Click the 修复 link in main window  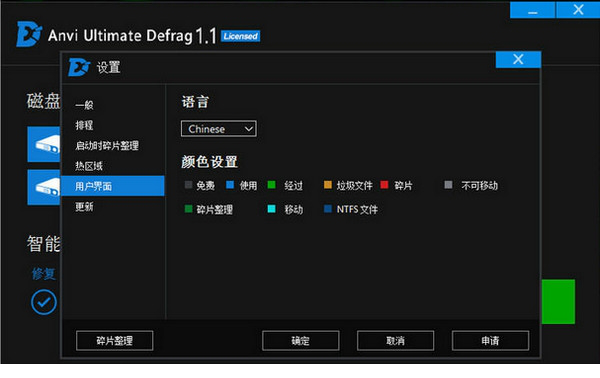tap(44, 274)
